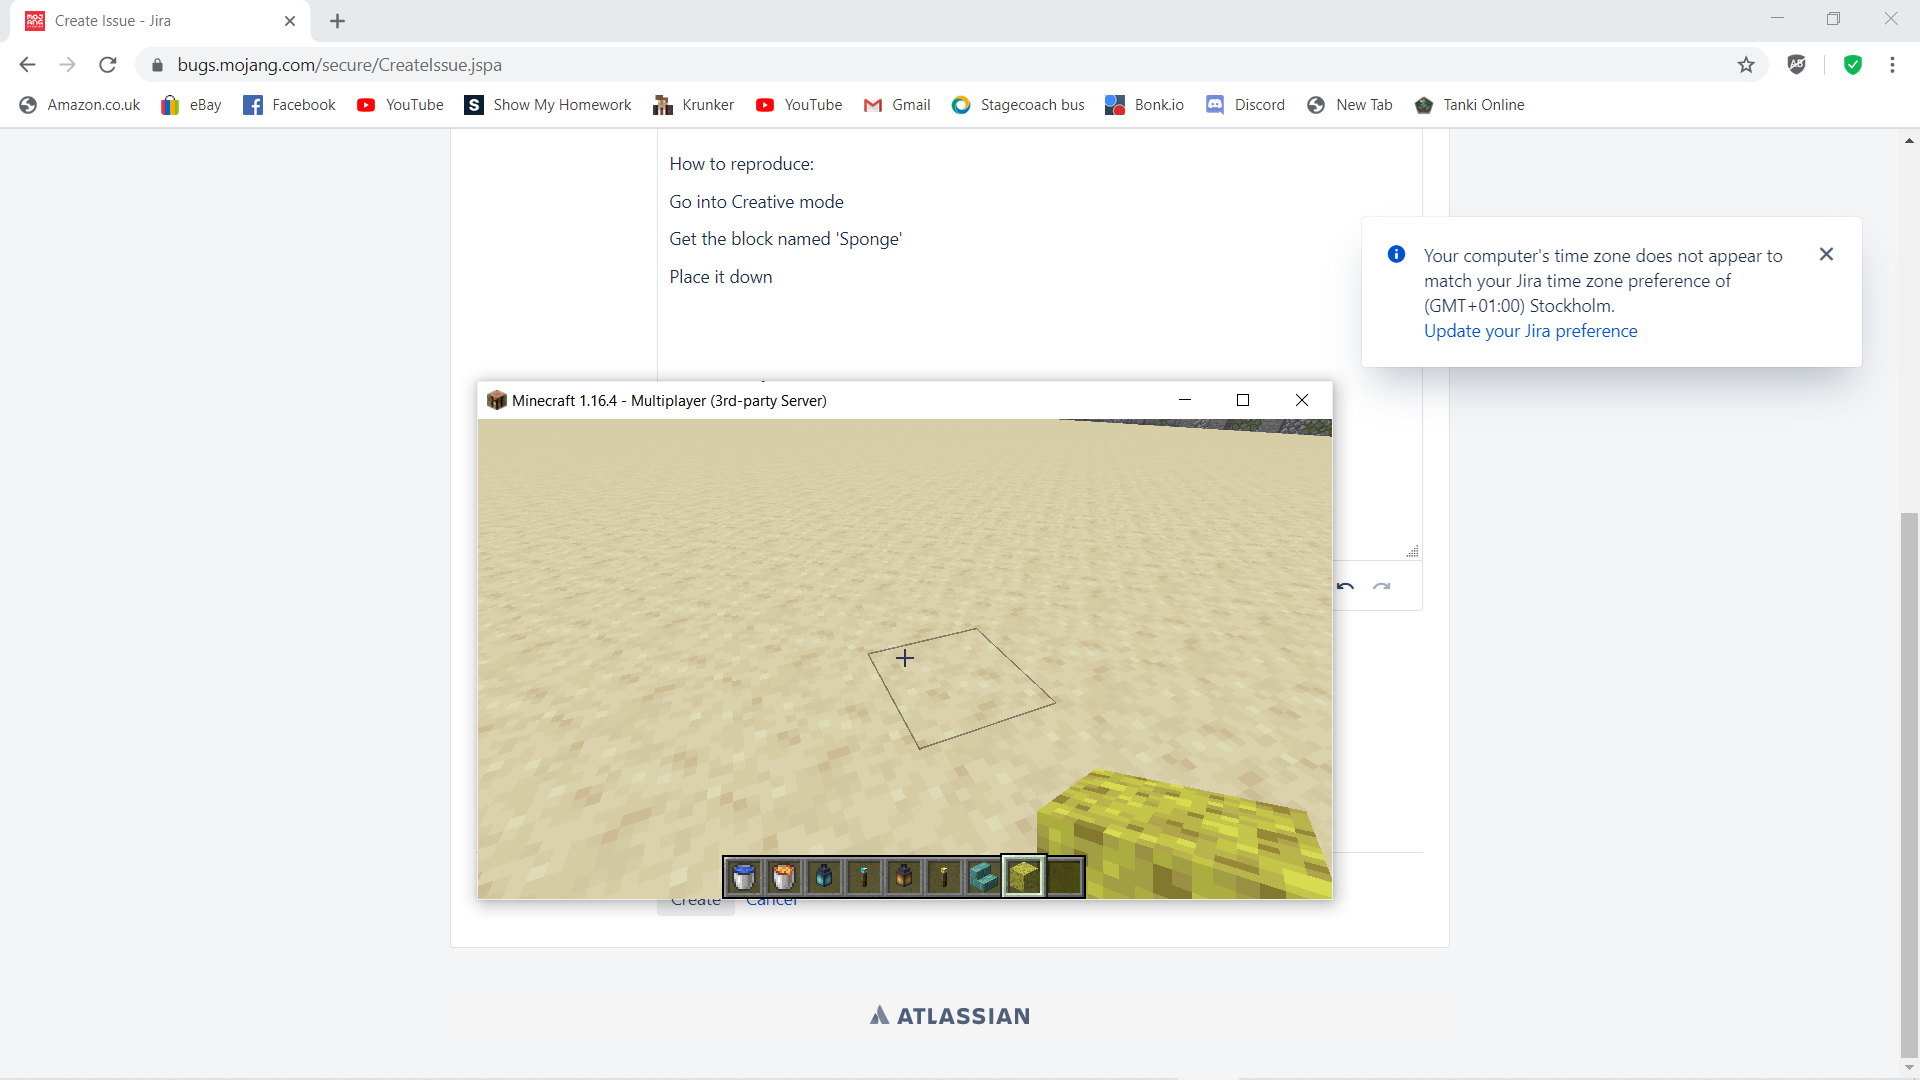The width and height of the screenshot is (1920, 1080).
Task: Click the redo arrow in editor
Action: click(1382, 587)
